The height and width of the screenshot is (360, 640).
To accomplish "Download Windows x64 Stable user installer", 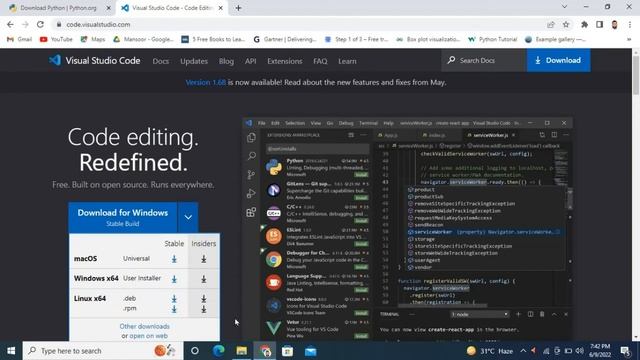I will (174, 279).
